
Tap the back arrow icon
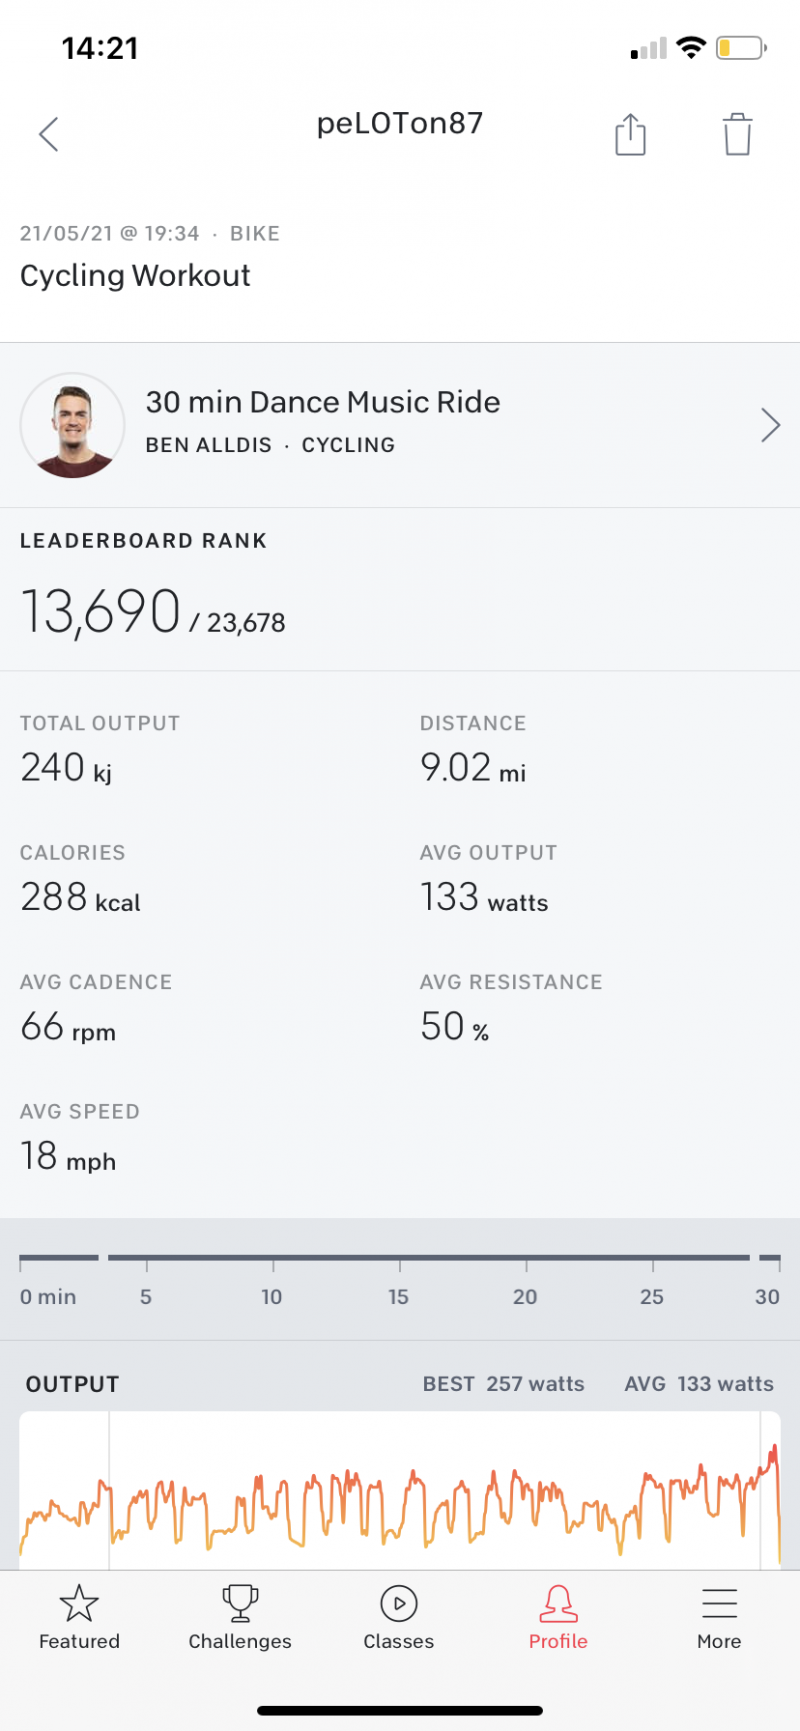(x=49, y=134)
